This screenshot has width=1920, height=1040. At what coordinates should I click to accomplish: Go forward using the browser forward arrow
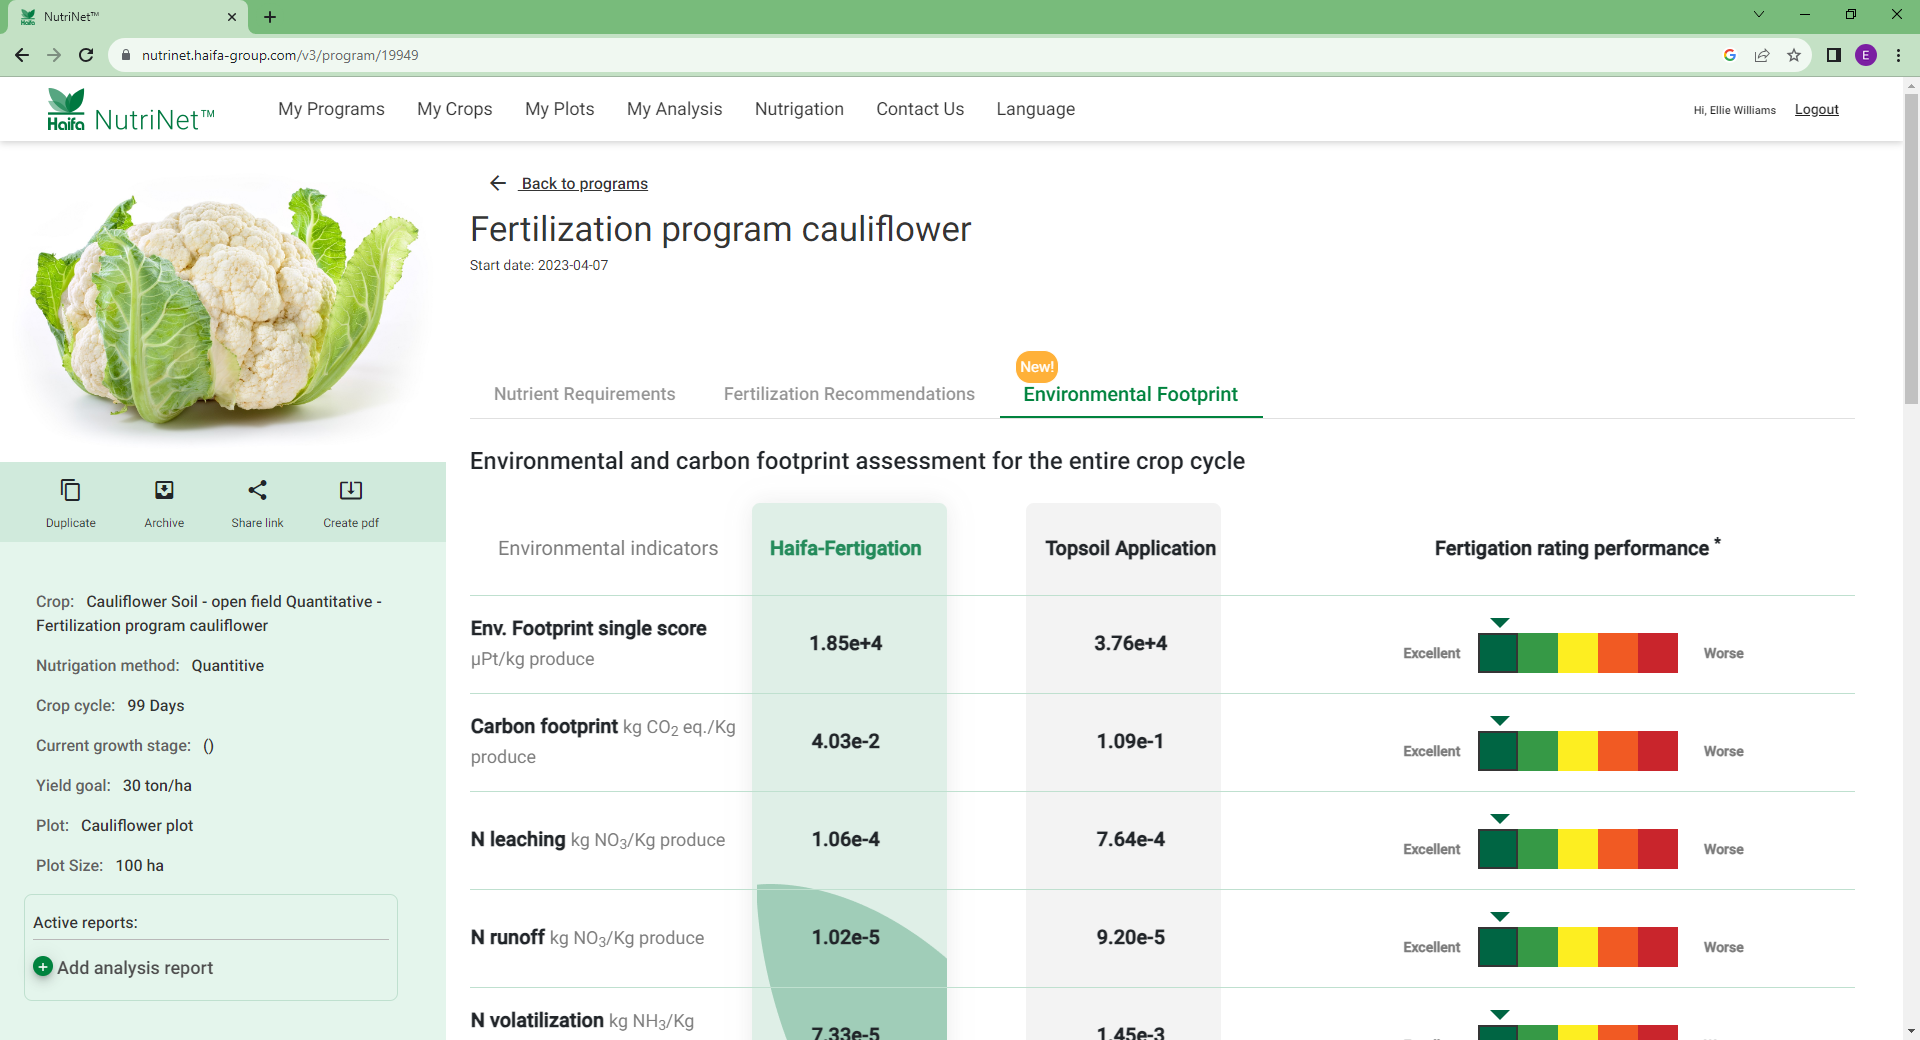click(54, 55)
